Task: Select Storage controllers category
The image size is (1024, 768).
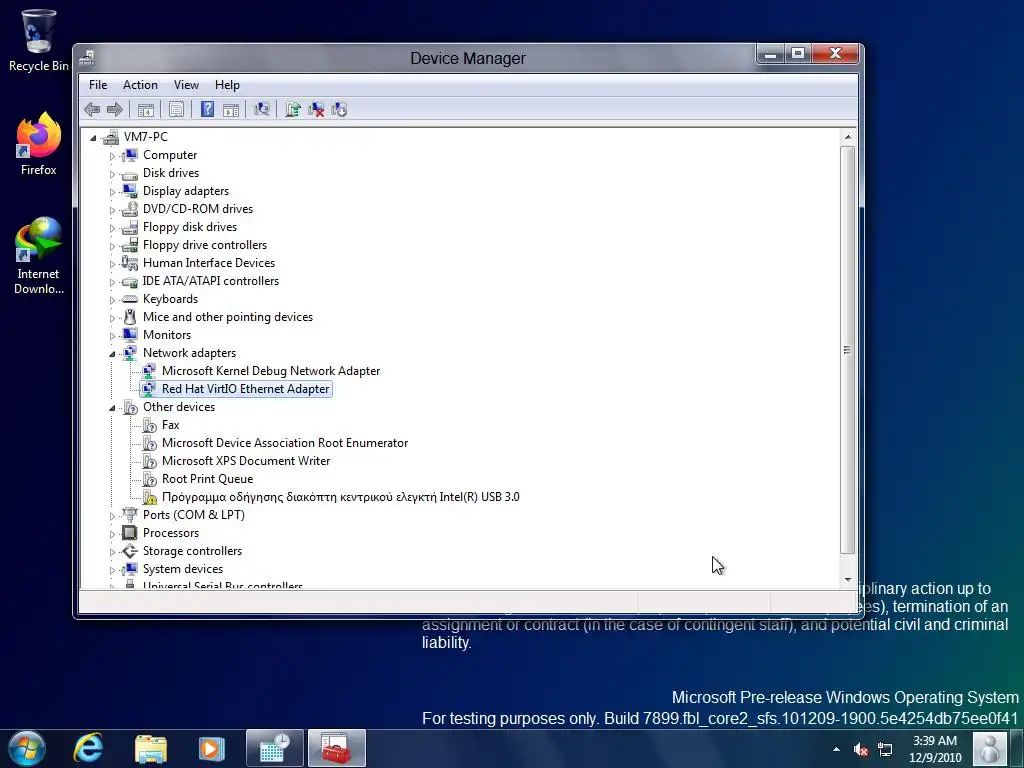Action: (x=193, y=551)
